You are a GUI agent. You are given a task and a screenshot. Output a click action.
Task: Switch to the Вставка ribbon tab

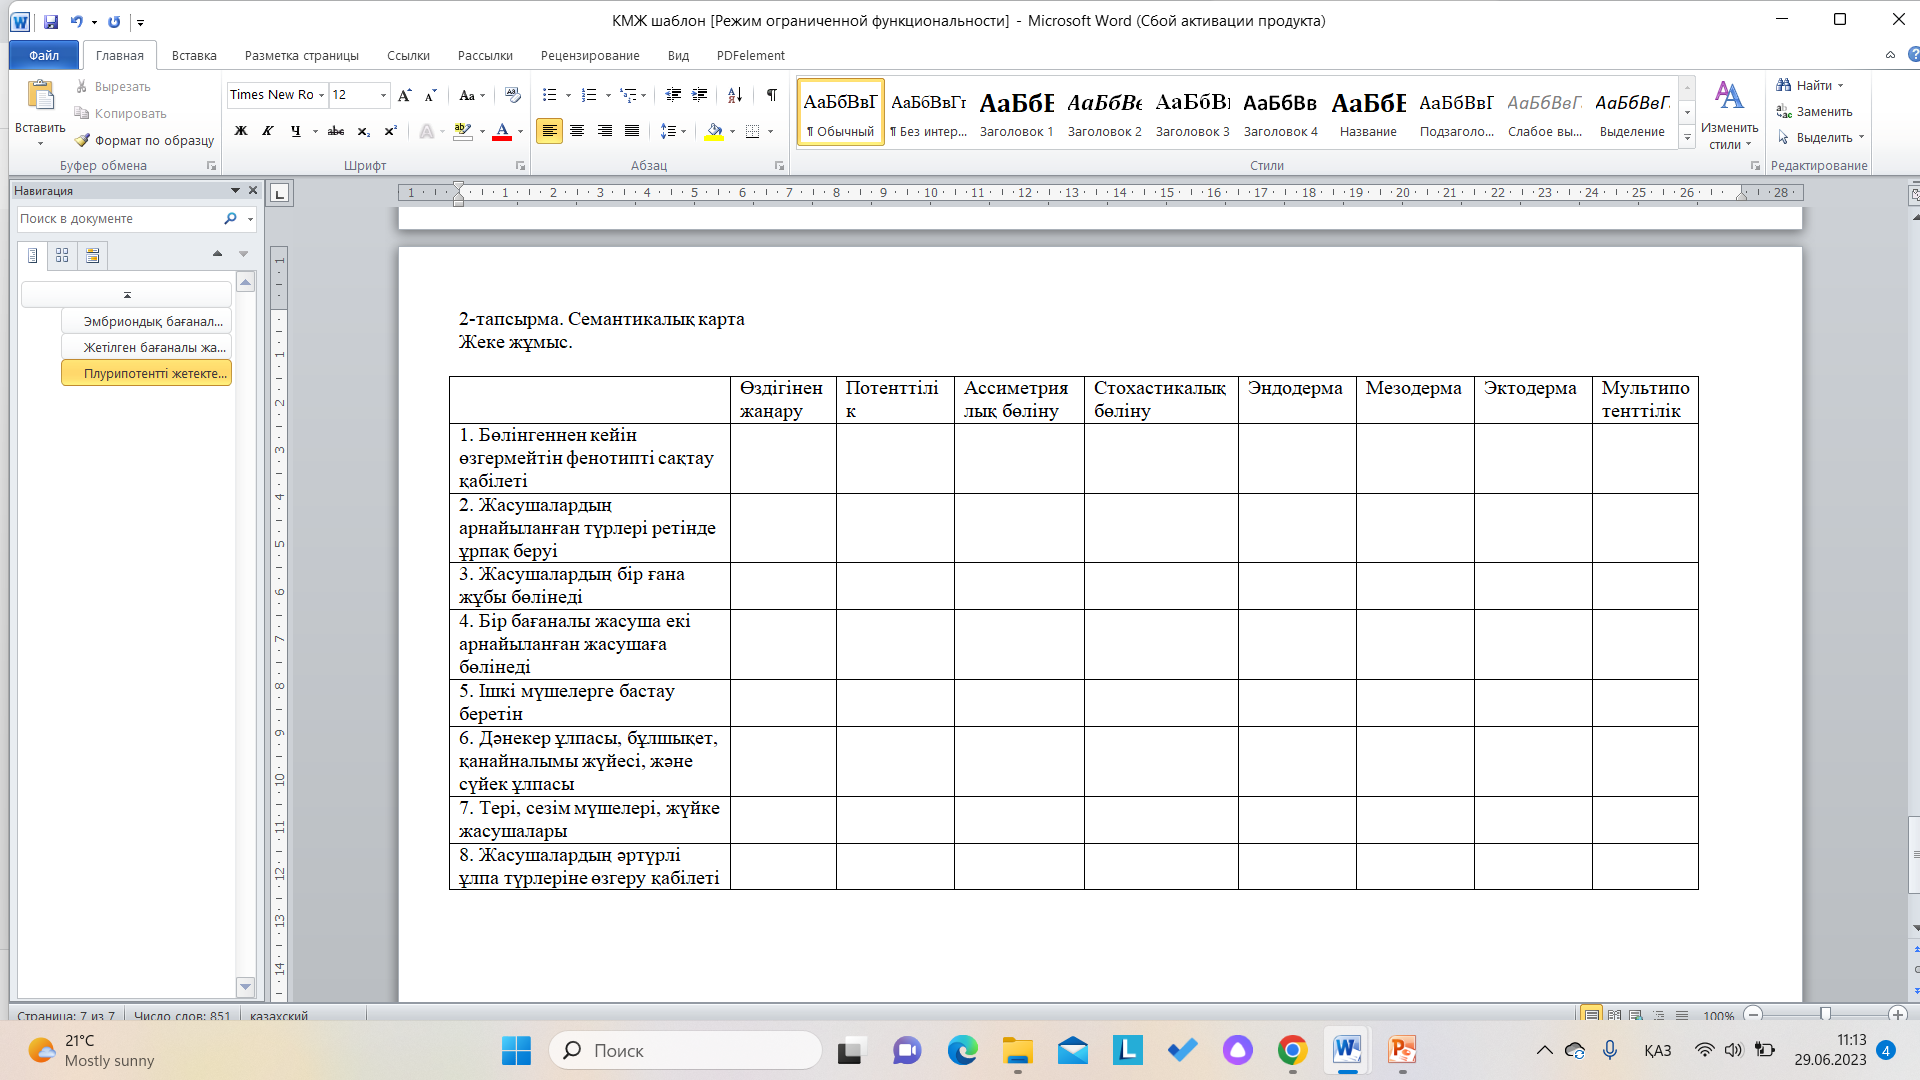194,55
